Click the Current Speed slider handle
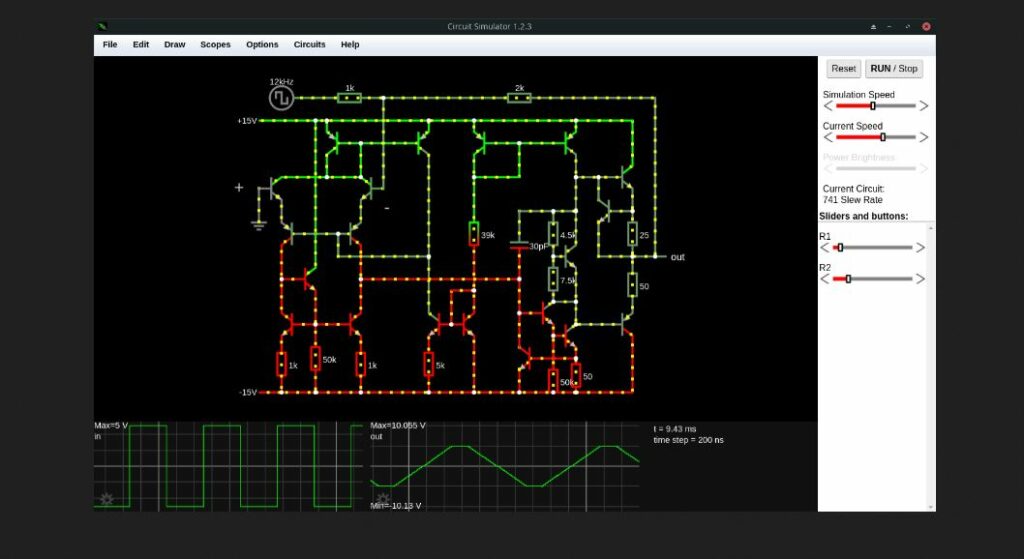Image resolution: width=1024 pixels, height=559 pixels. pos(883,137)
